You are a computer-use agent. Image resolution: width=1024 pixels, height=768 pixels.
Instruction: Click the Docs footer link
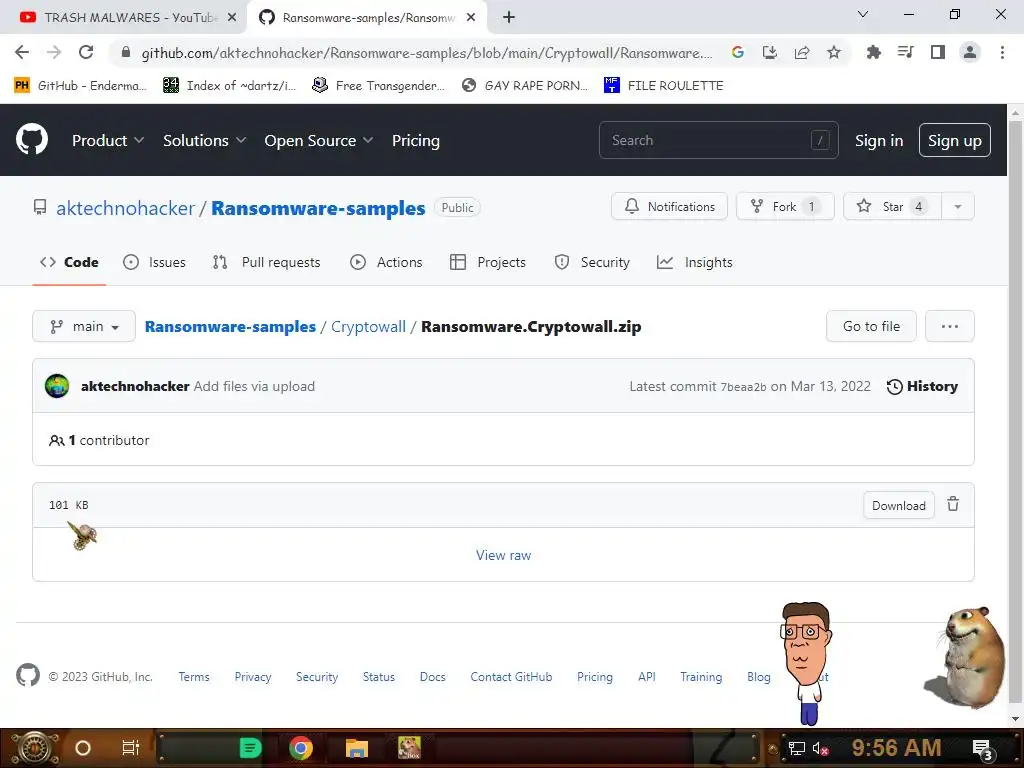coord(432,677)
